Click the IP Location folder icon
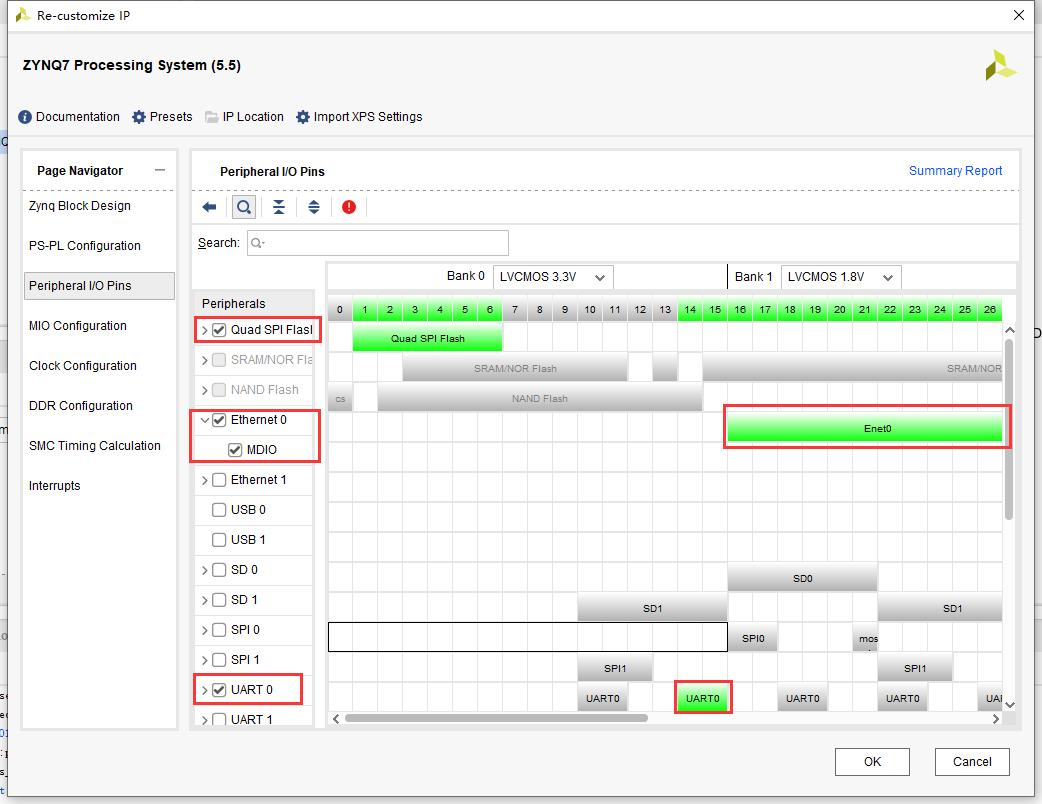The image size is (1042, 804). tap(211, 117)
